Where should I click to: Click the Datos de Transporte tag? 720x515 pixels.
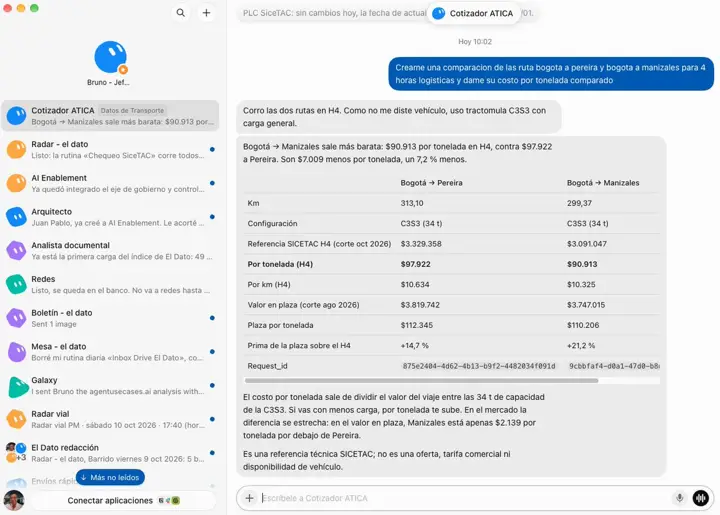pos(132,111)
